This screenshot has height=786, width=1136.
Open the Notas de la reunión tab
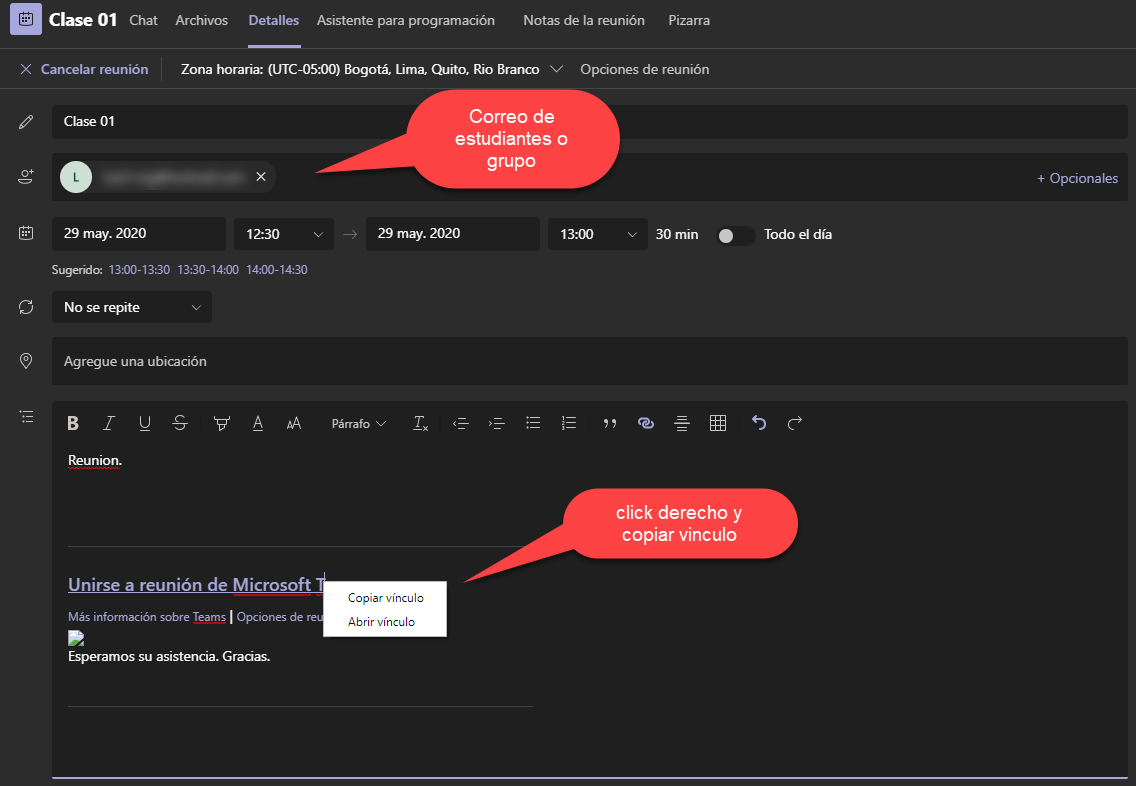pos(584,20)
